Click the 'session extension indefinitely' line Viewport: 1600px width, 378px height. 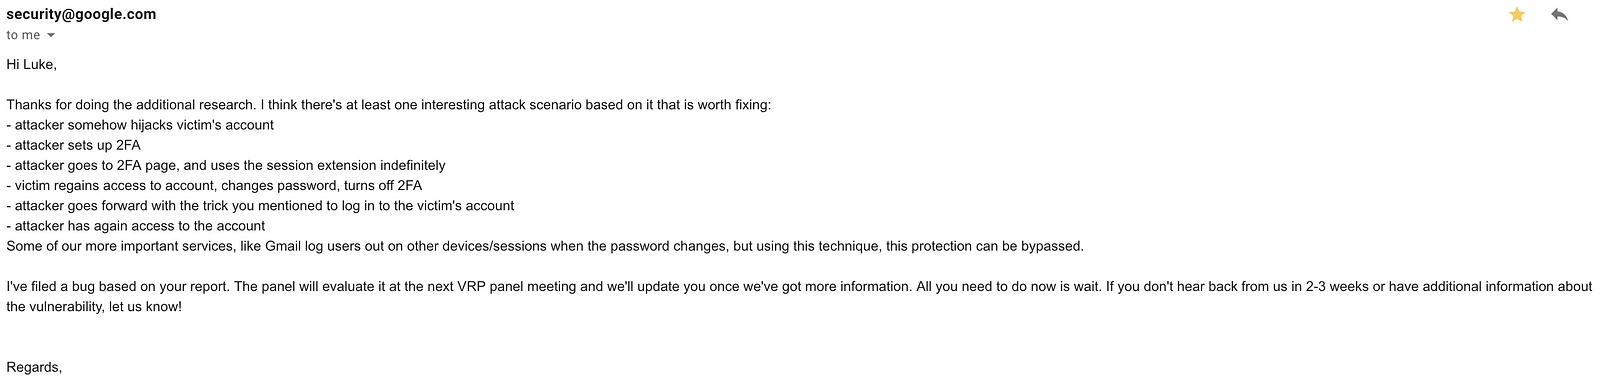coord(226,165)
